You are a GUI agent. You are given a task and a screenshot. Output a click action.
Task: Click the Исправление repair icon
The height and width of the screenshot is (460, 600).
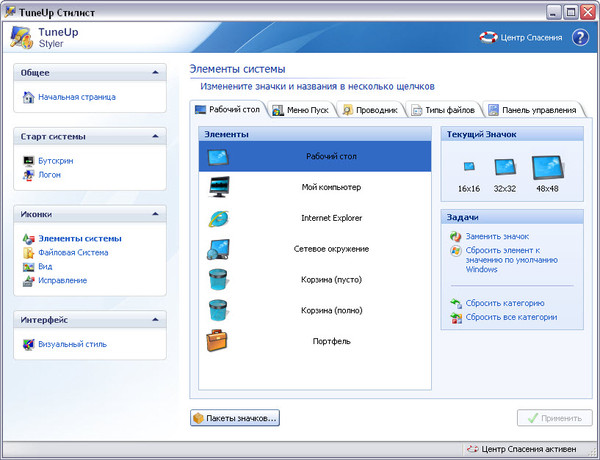click(28, 281)
